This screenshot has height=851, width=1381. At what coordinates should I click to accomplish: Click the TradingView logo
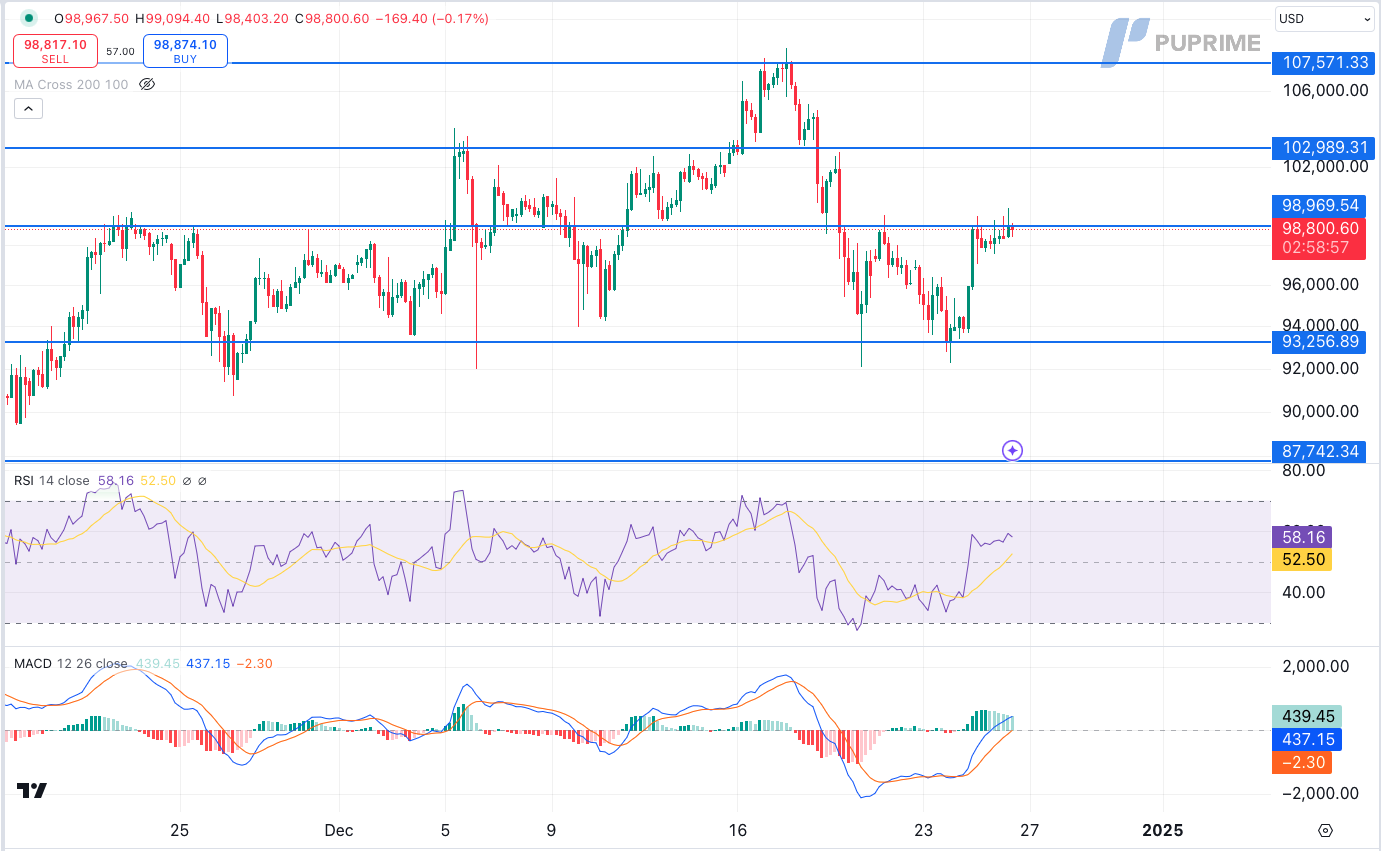pyautogui.click(x=32, y=790)
